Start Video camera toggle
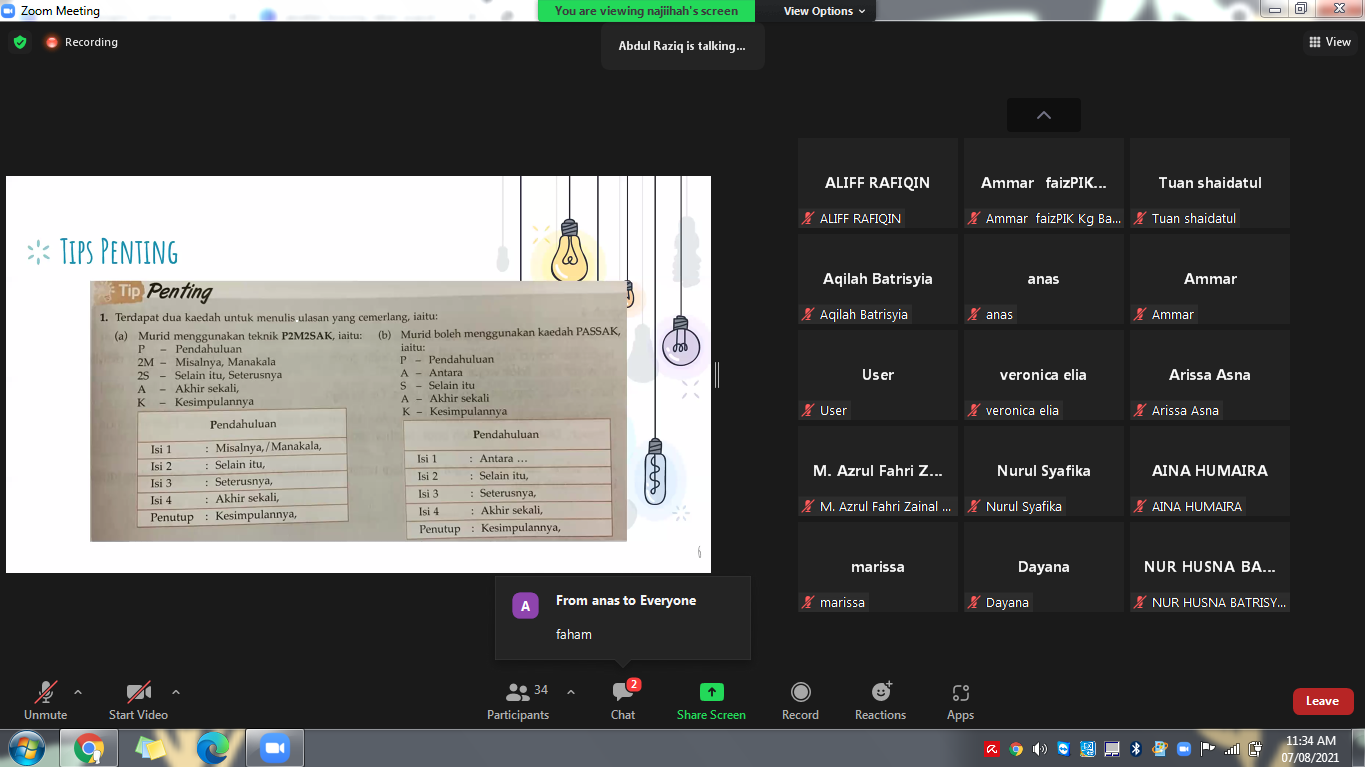 (138, 693)
